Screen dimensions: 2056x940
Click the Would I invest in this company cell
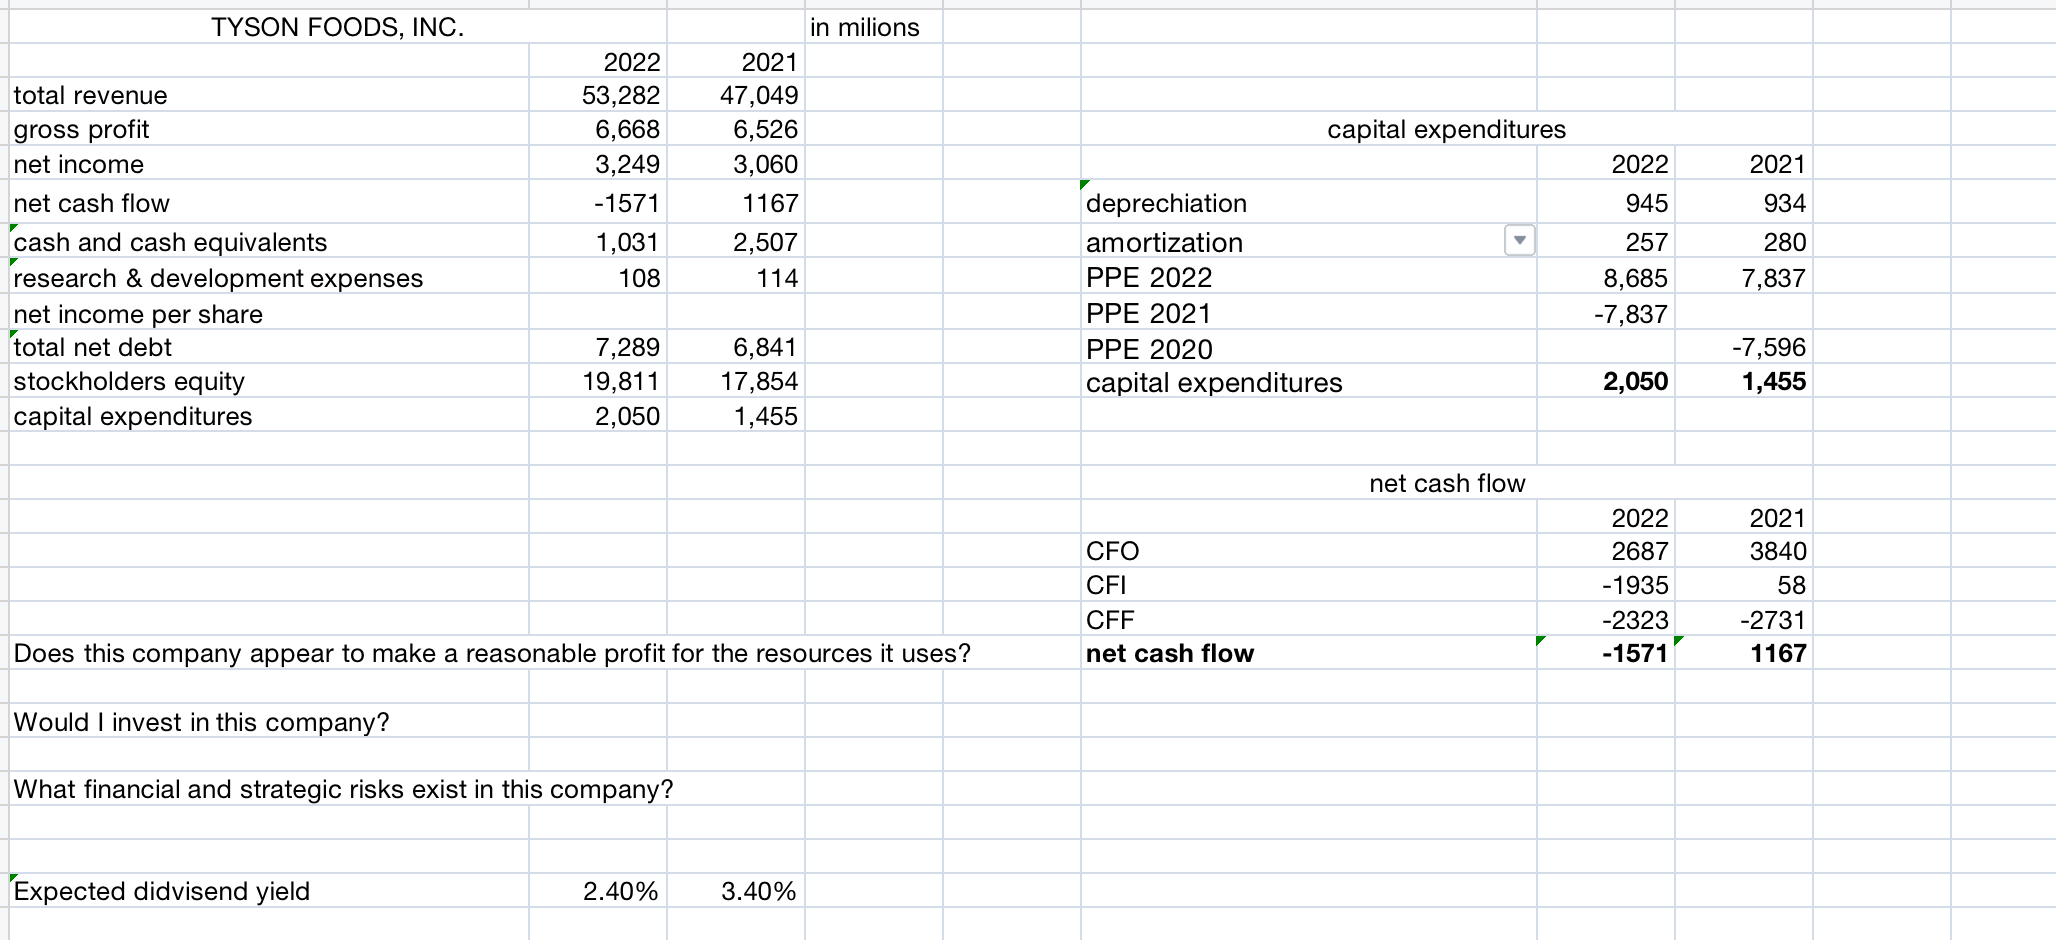(x=200, y=721)
